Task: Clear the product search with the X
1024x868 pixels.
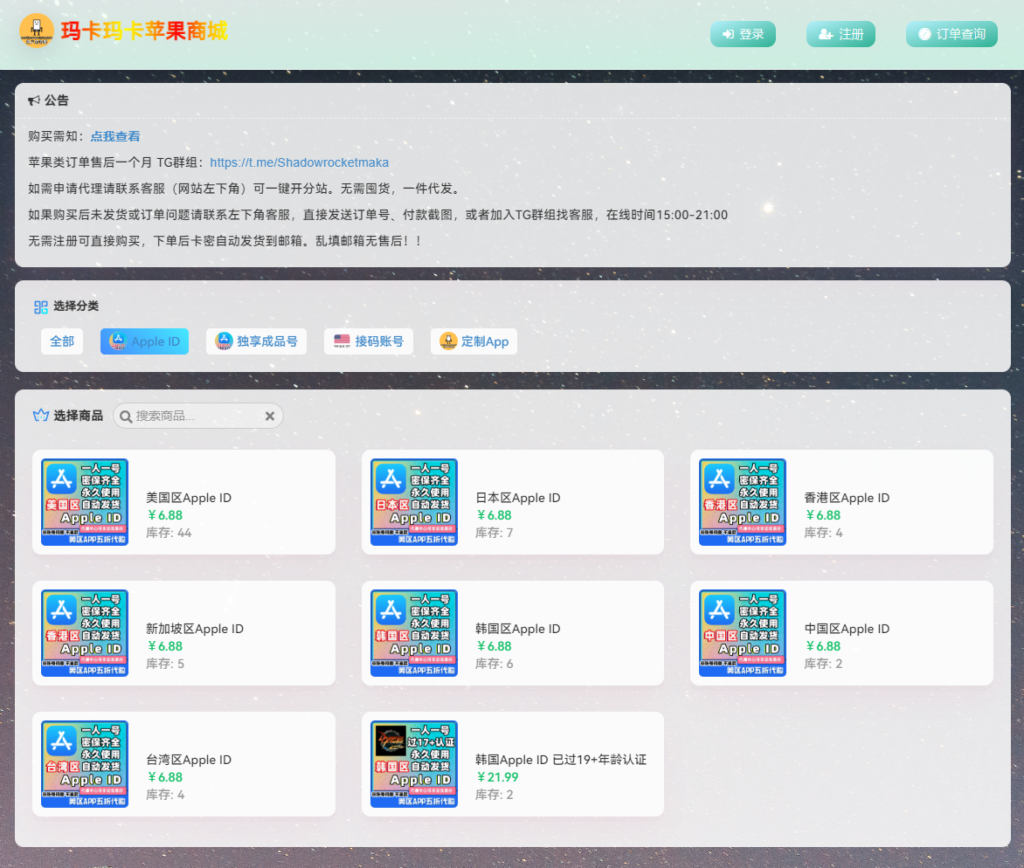Action: (270, 416)
